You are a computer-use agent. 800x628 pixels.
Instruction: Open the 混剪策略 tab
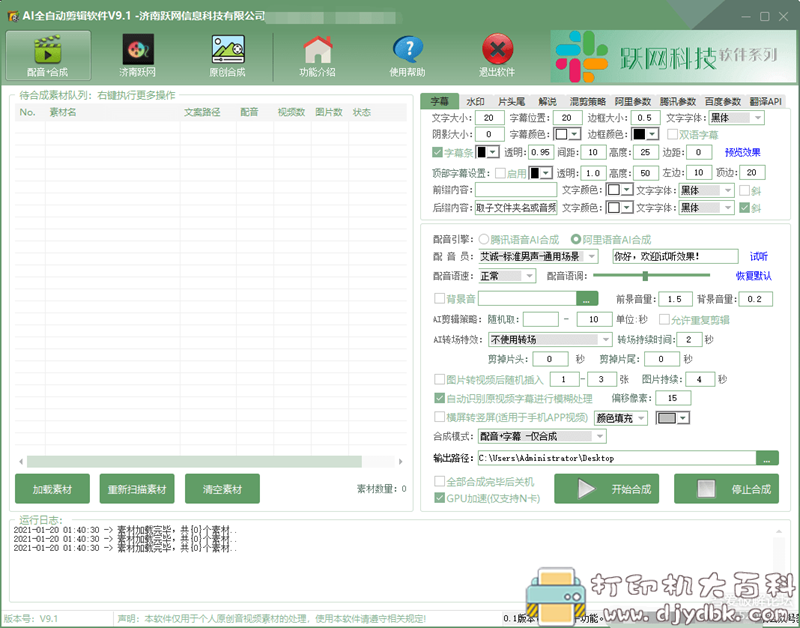tap(587, 102)
